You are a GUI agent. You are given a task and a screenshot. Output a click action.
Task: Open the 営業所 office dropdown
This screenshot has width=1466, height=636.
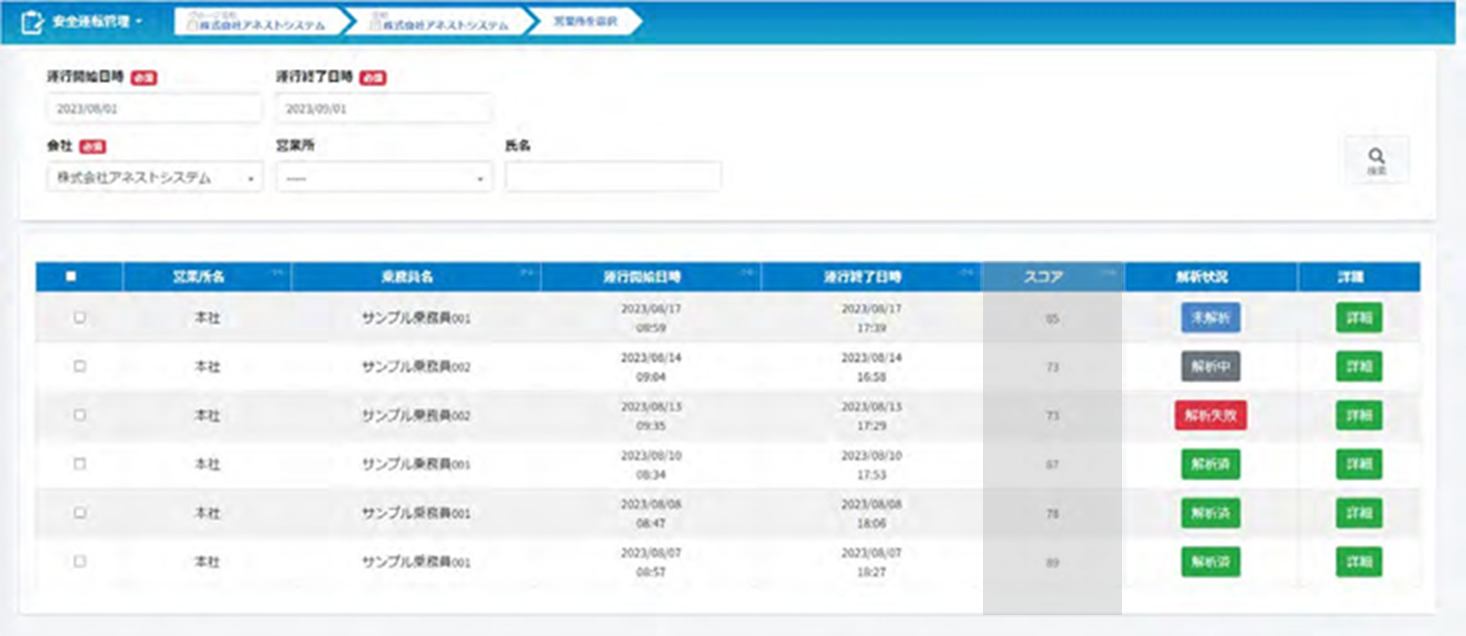(x=384, y=178)
